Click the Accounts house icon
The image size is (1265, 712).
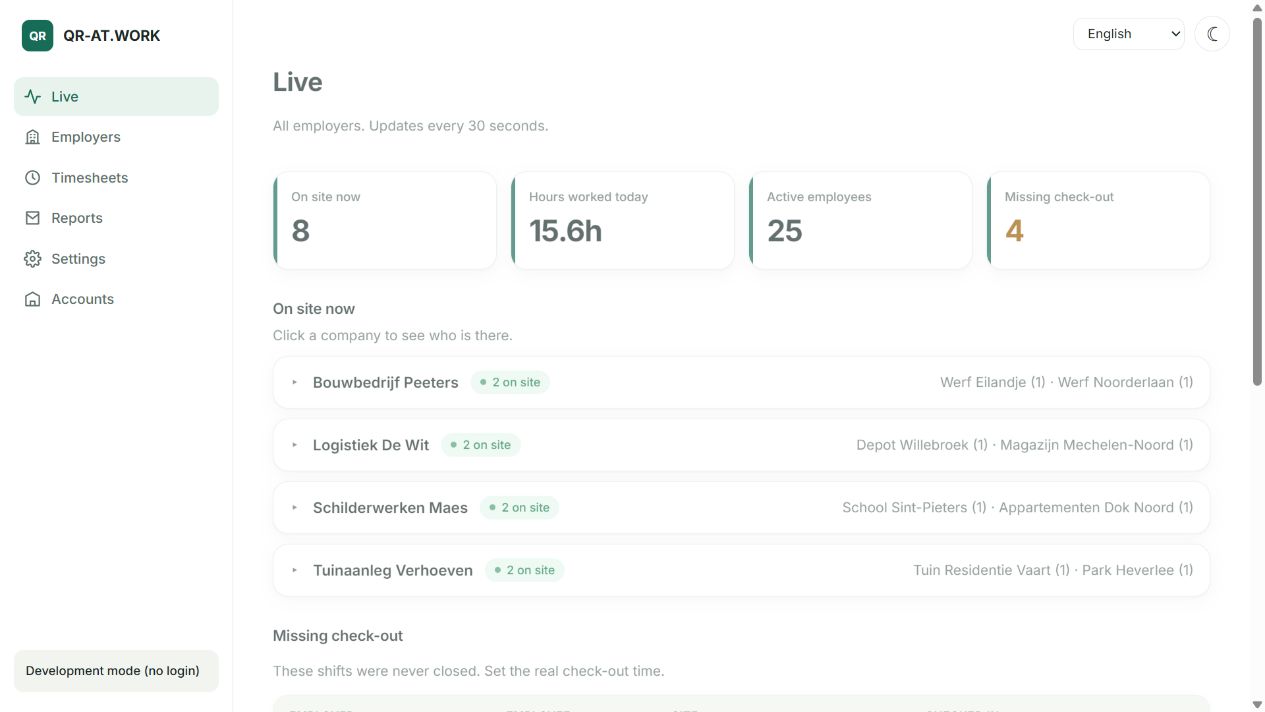coord(33,299)
